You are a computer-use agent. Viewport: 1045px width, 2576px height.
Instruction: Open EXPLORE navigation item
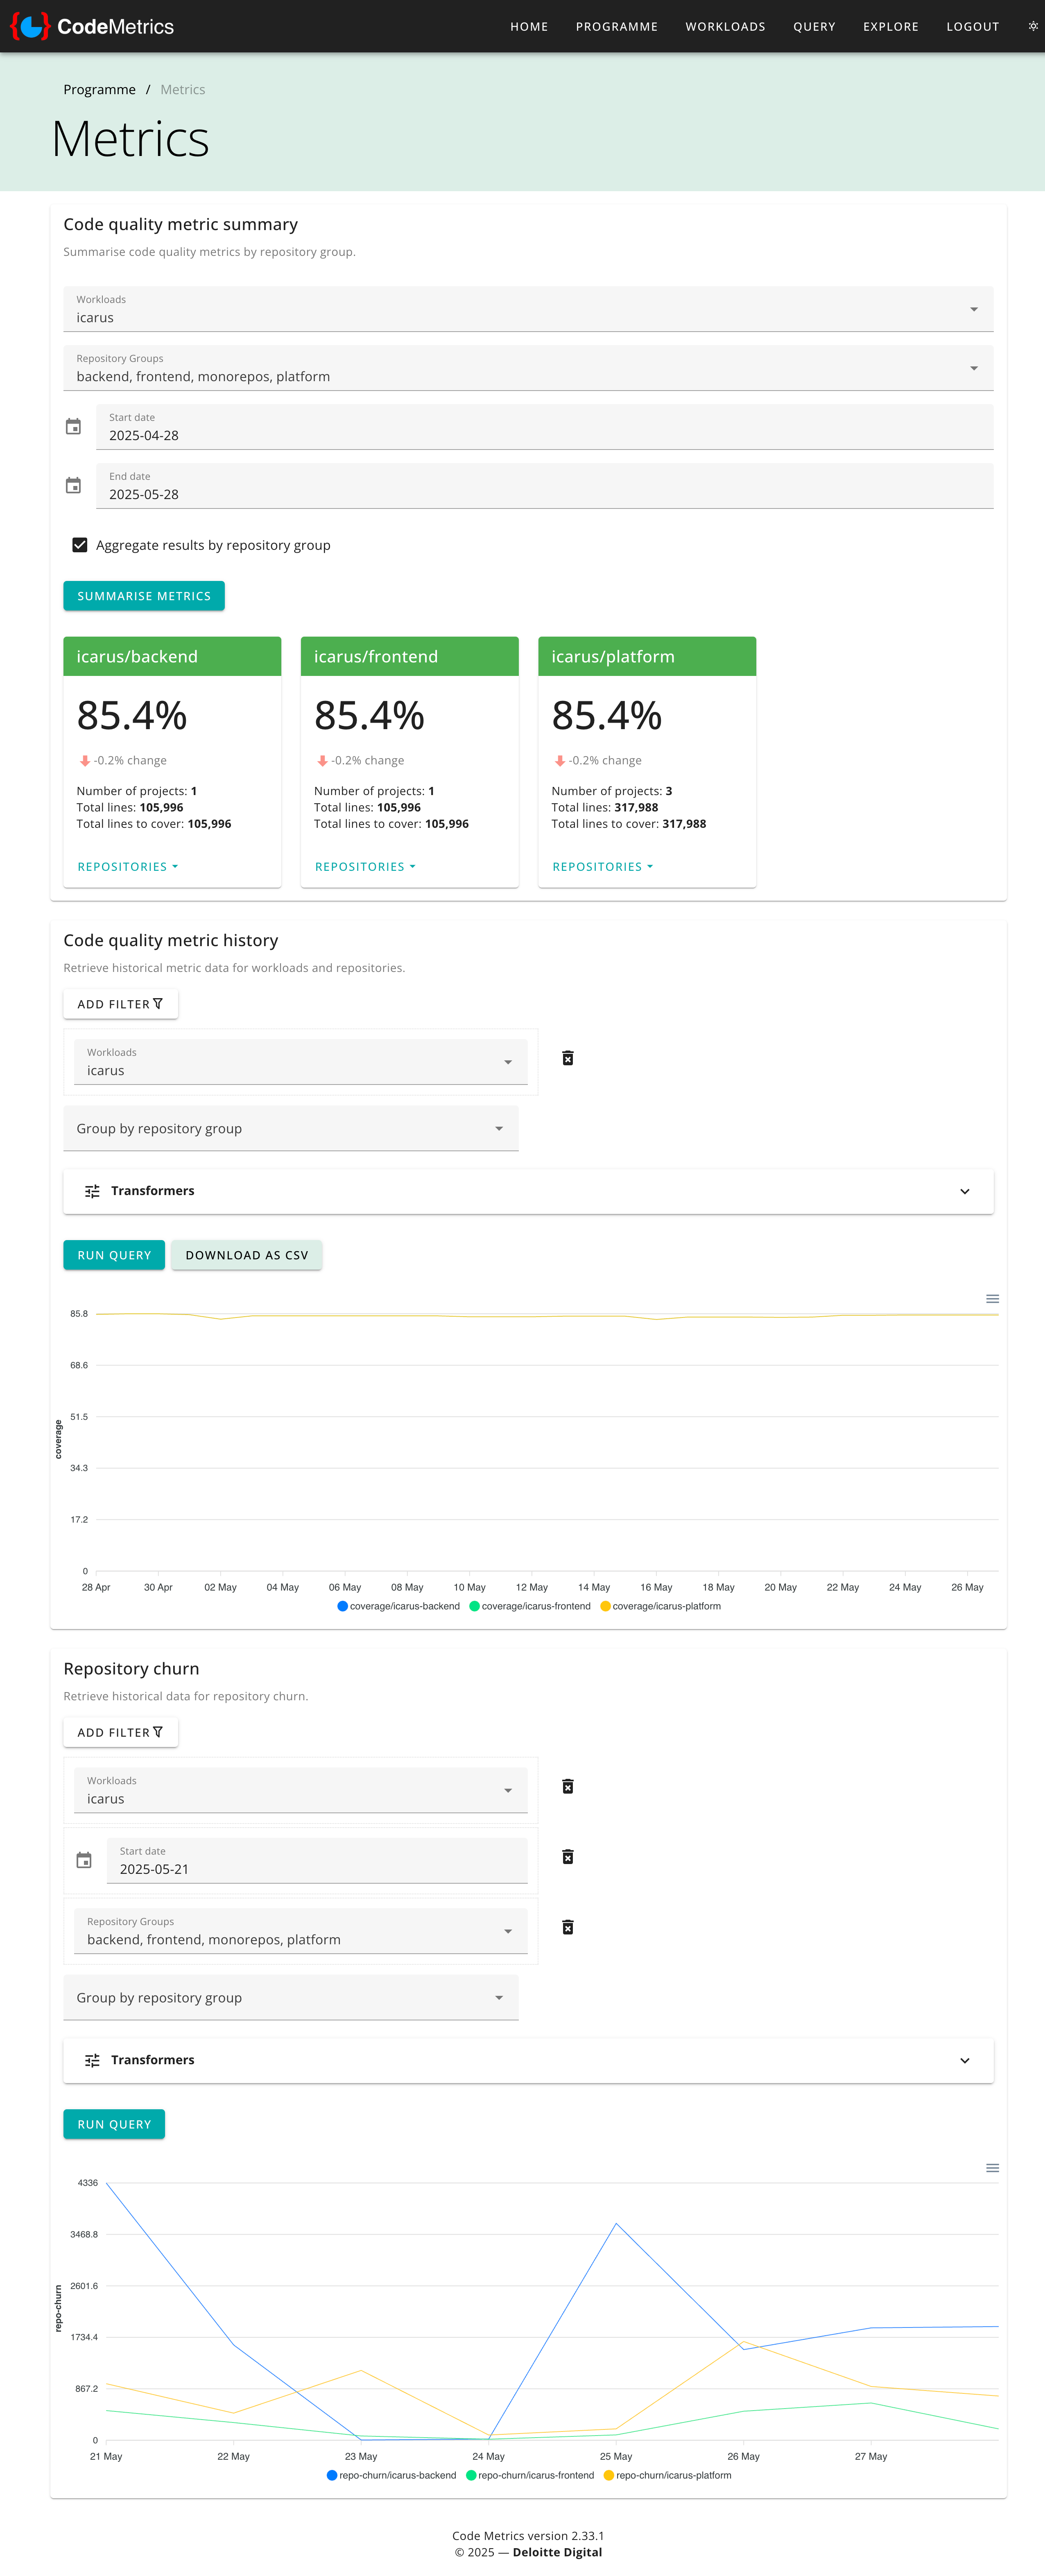pos(891,27)
